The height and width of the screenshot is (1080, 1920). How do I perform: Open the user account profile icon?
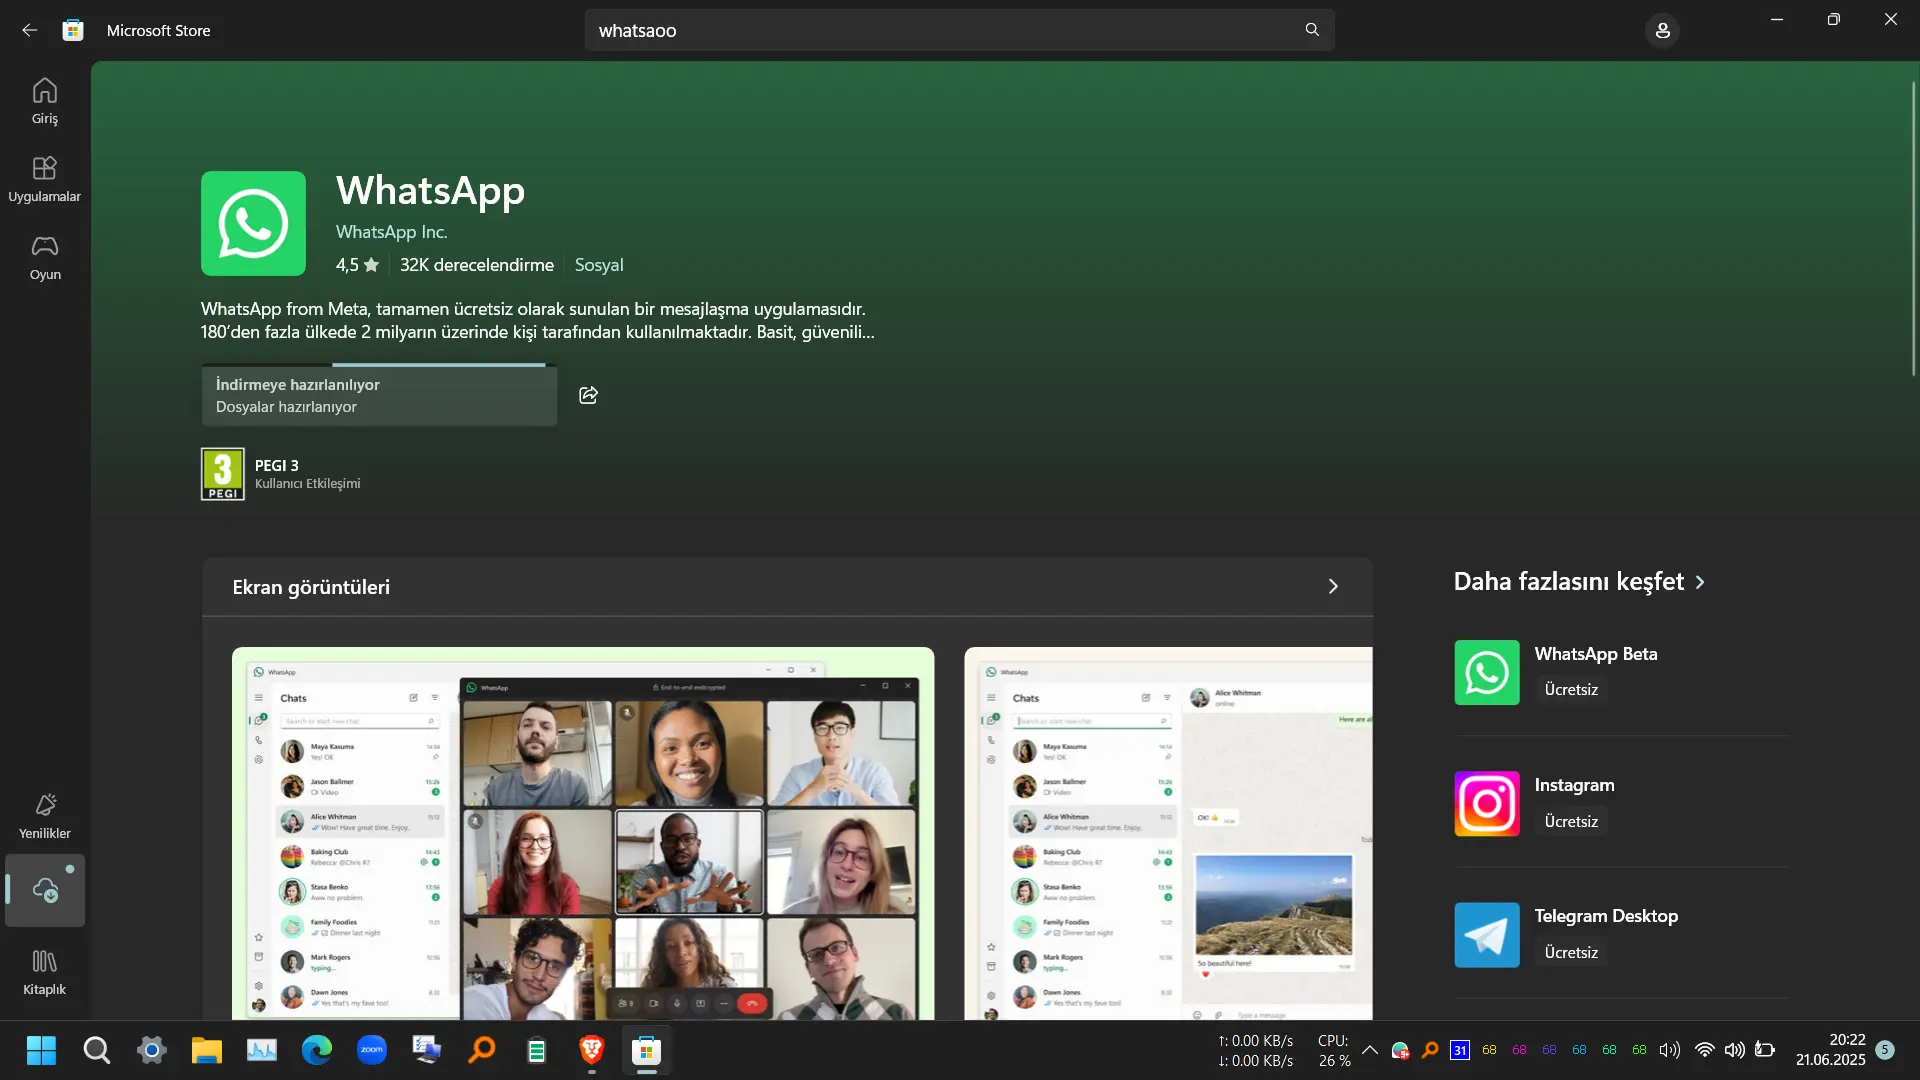(1662, 31)
